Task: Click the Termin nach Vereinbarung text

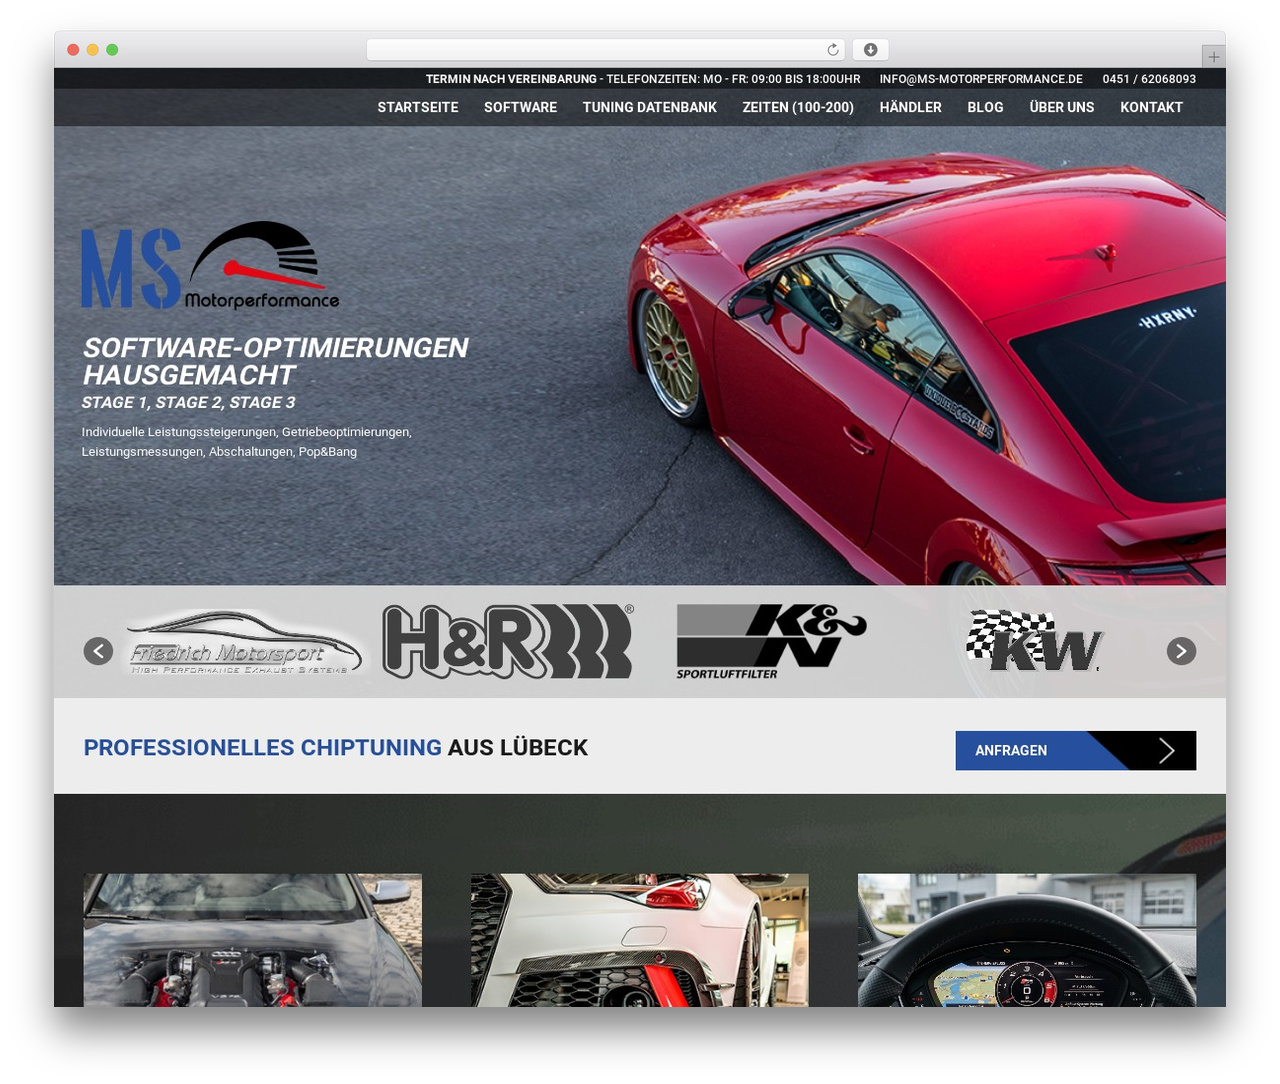Action: tap(511, 79)
